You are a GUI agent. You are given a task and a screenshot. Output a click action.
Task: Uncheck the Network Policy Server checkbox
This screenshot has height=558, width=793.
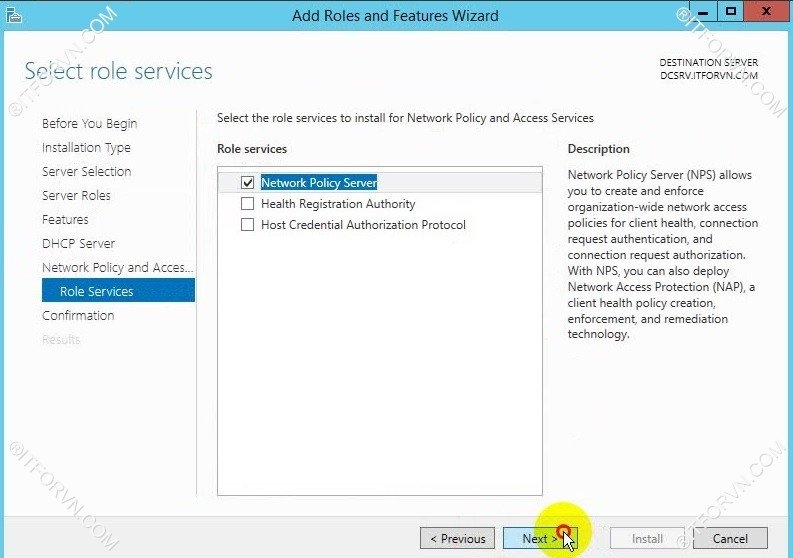click(248, 183)
